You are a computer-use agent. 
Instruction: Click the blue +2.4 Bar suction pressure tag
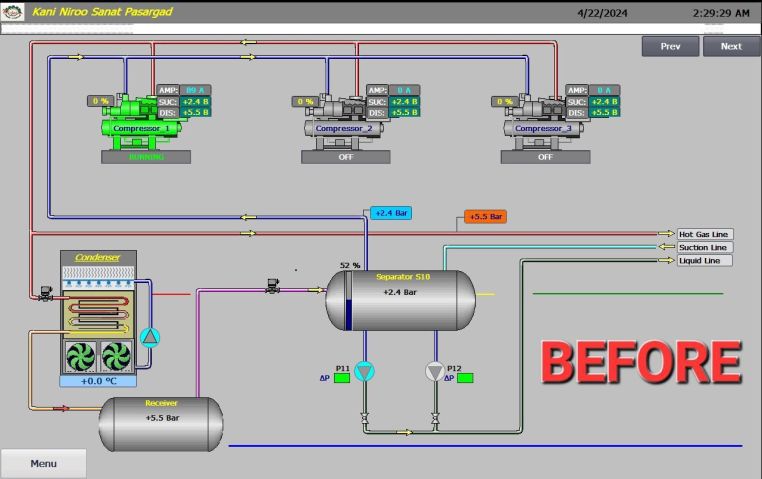[x=389, y=213]
